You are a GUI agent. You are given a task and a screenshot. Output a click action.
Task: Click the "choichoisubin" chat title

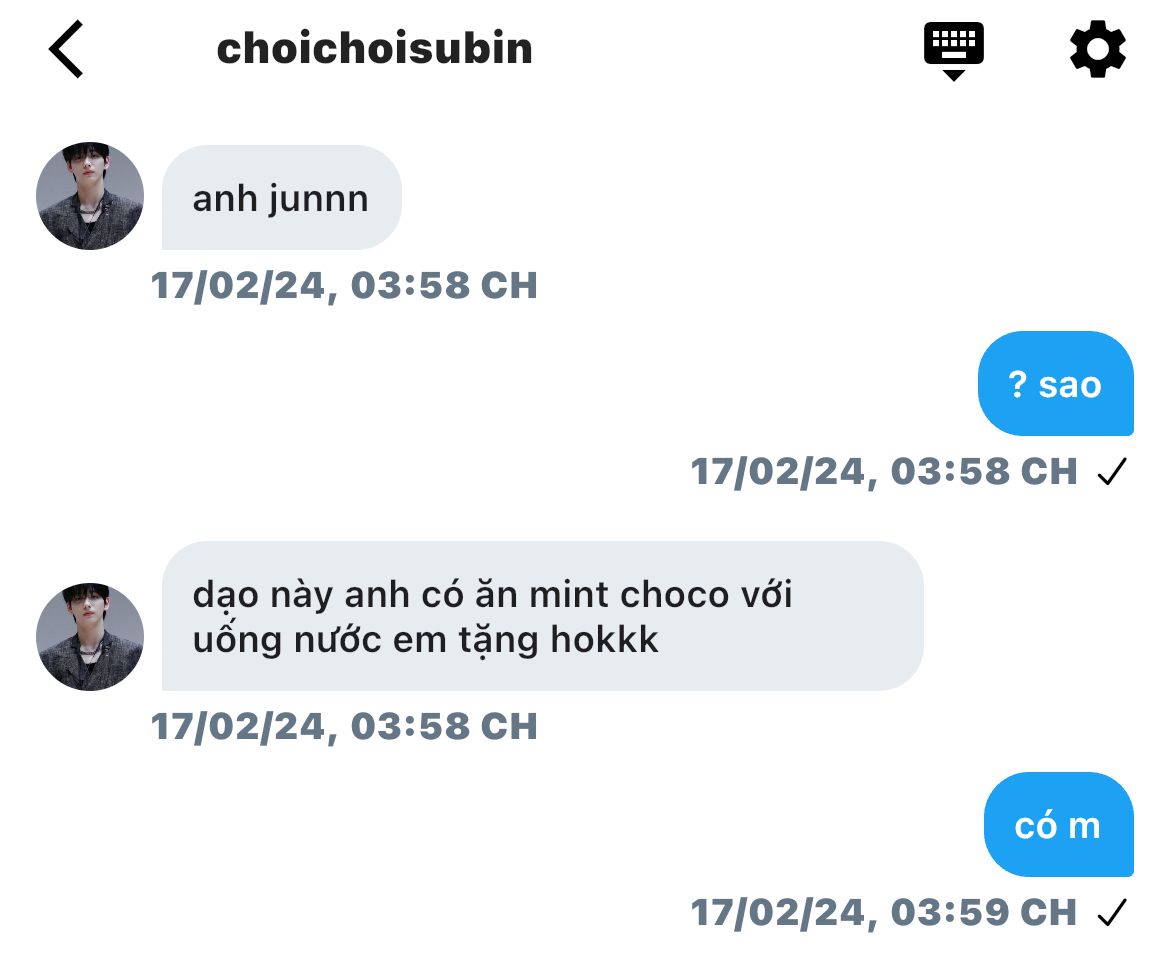point(375,49)
